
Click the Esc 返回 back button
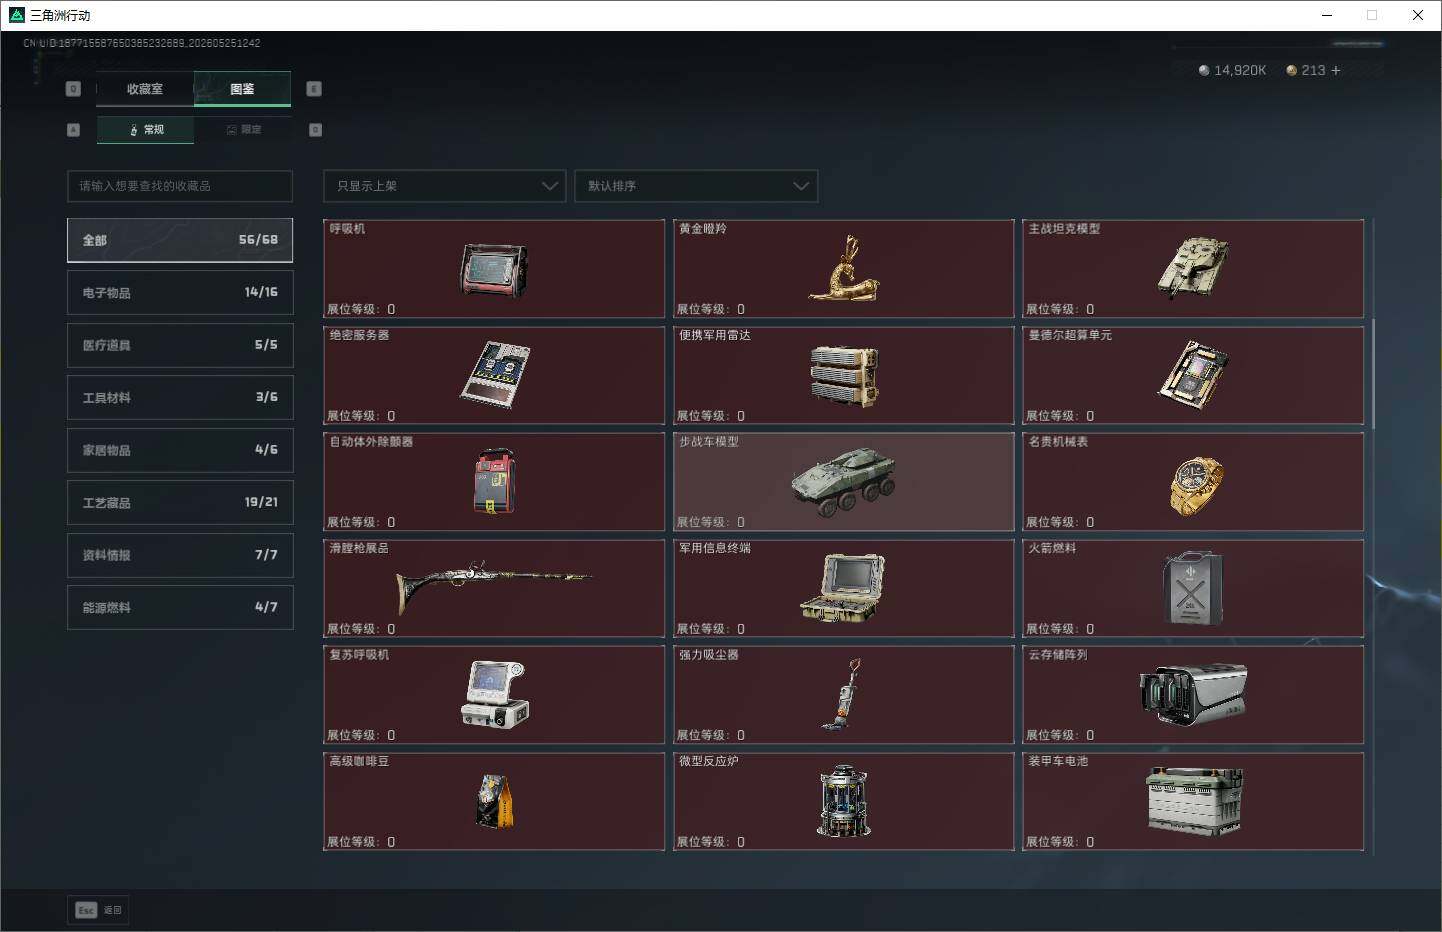[98, 910]
